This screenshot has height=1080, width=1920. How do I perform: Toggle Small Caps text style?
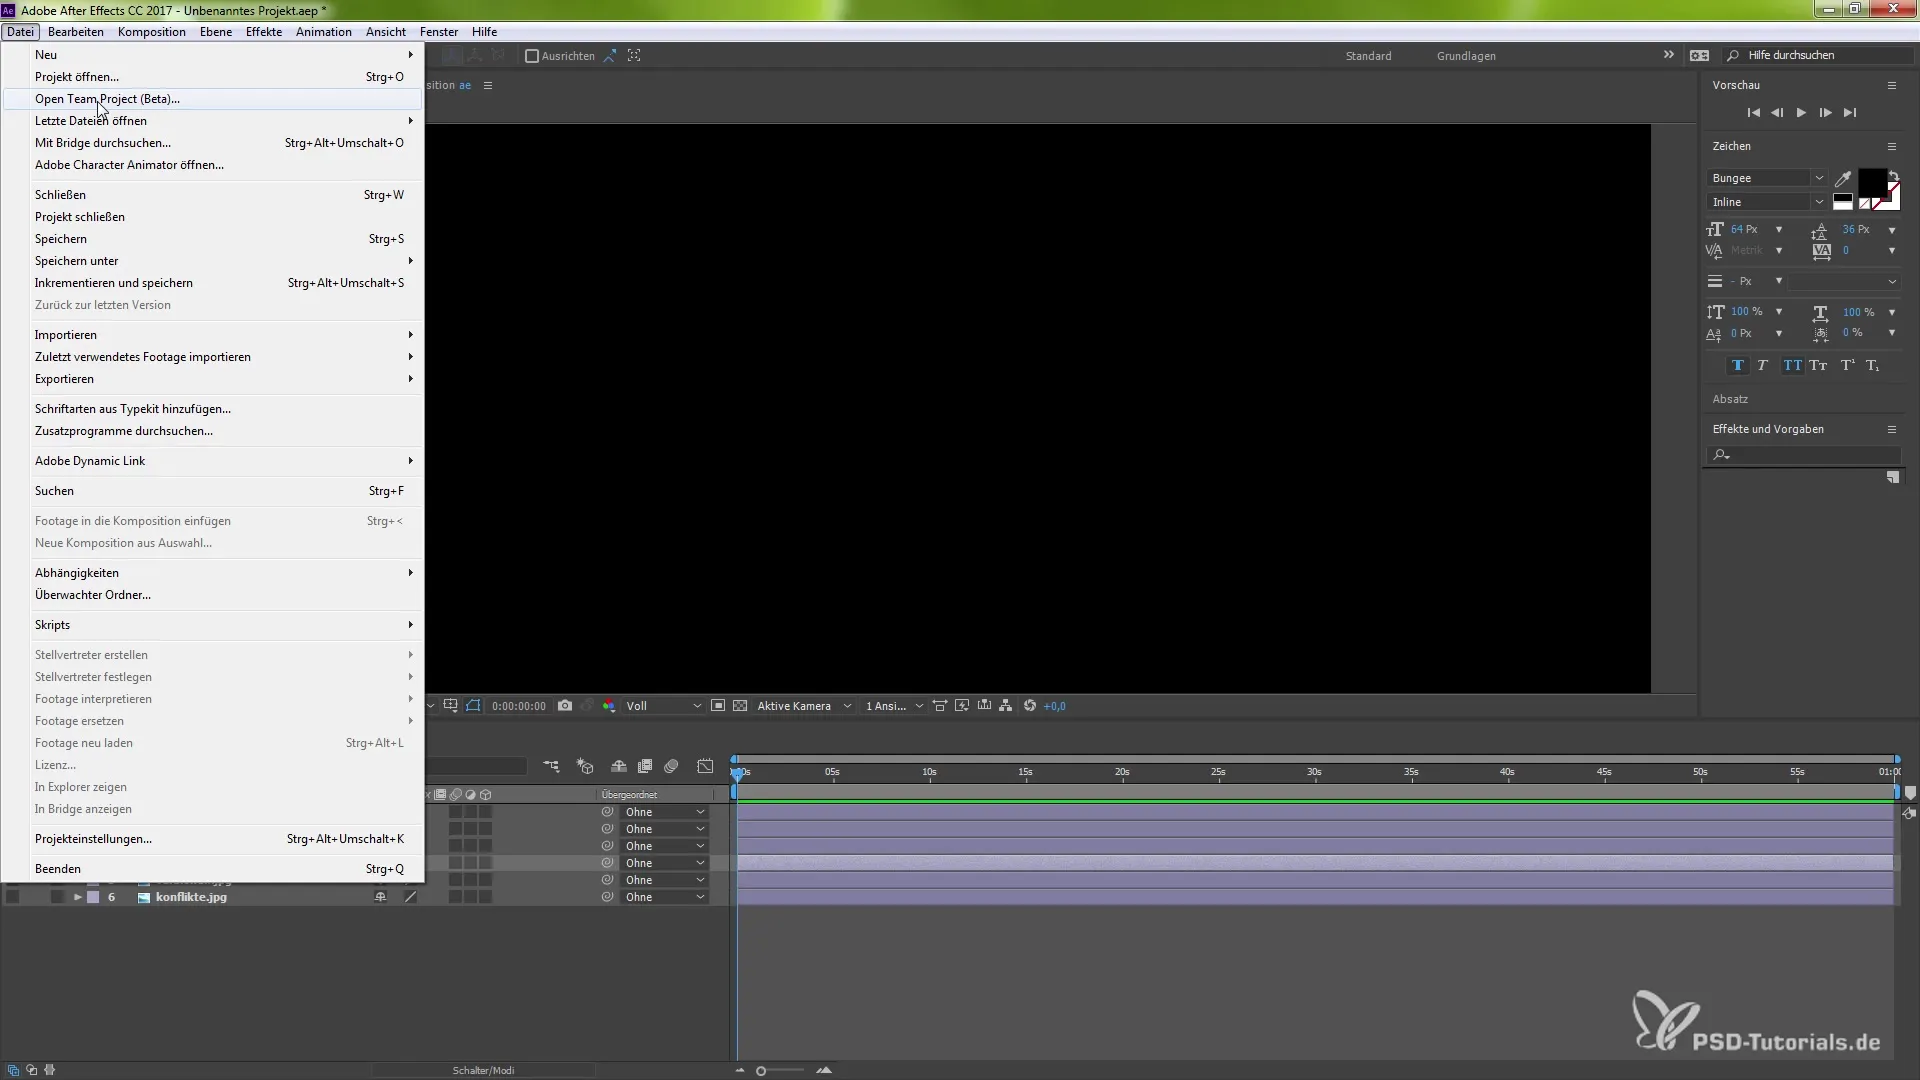point(1818,366)
